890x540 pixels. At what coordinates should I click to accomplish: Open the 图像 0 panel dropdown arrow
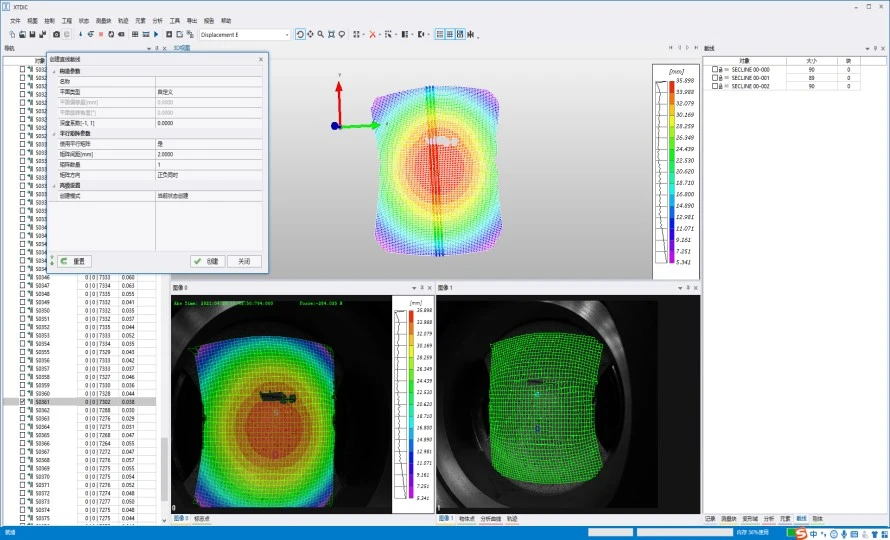pyautogui.click(x=414, y=288)
